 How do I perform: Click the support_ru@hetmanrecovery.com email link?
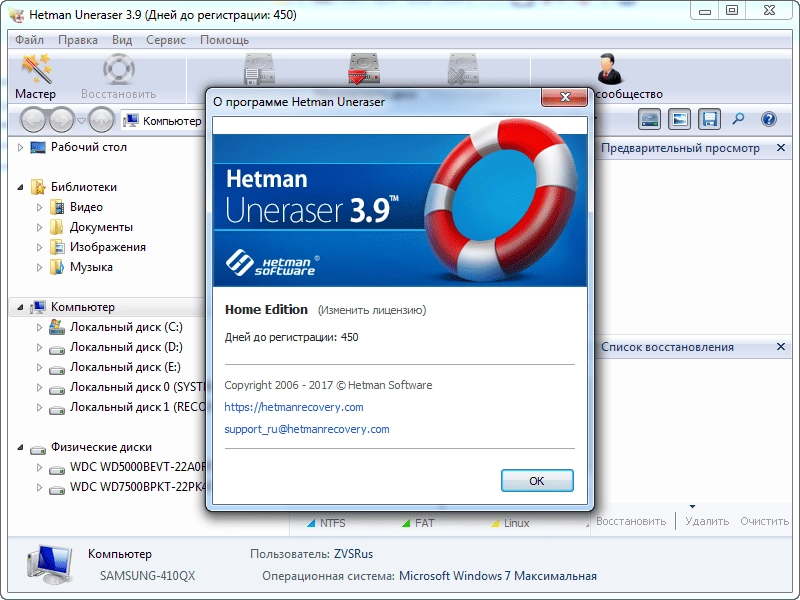(307, 429)
